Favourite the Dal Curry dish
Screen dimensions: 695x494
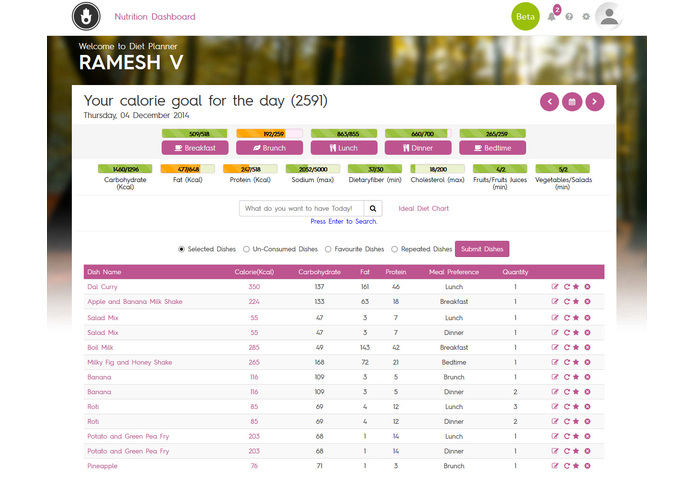[x=576, y=287]
